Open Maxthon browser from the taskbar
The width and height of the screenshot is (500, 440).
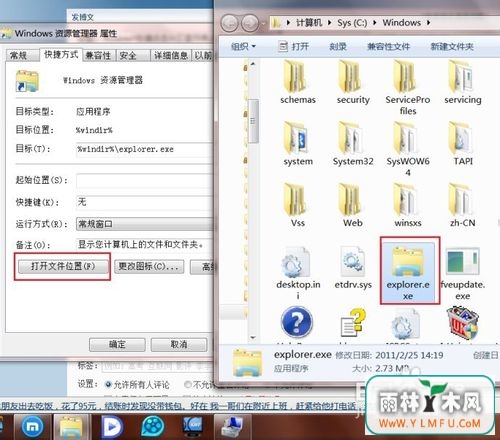[33, 426]
